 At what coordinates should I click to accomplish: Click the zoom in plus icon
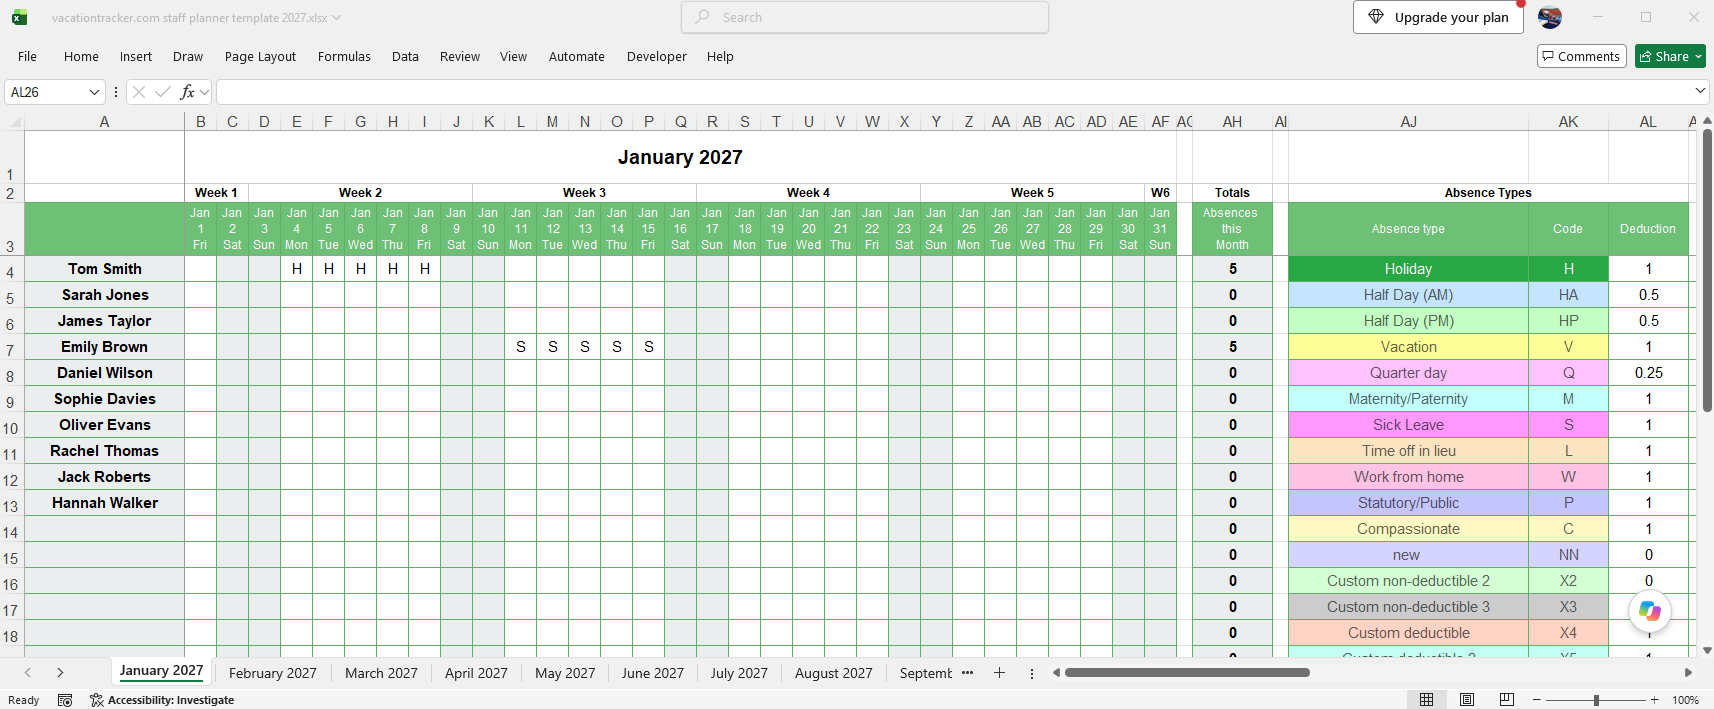pos(1655,700)
